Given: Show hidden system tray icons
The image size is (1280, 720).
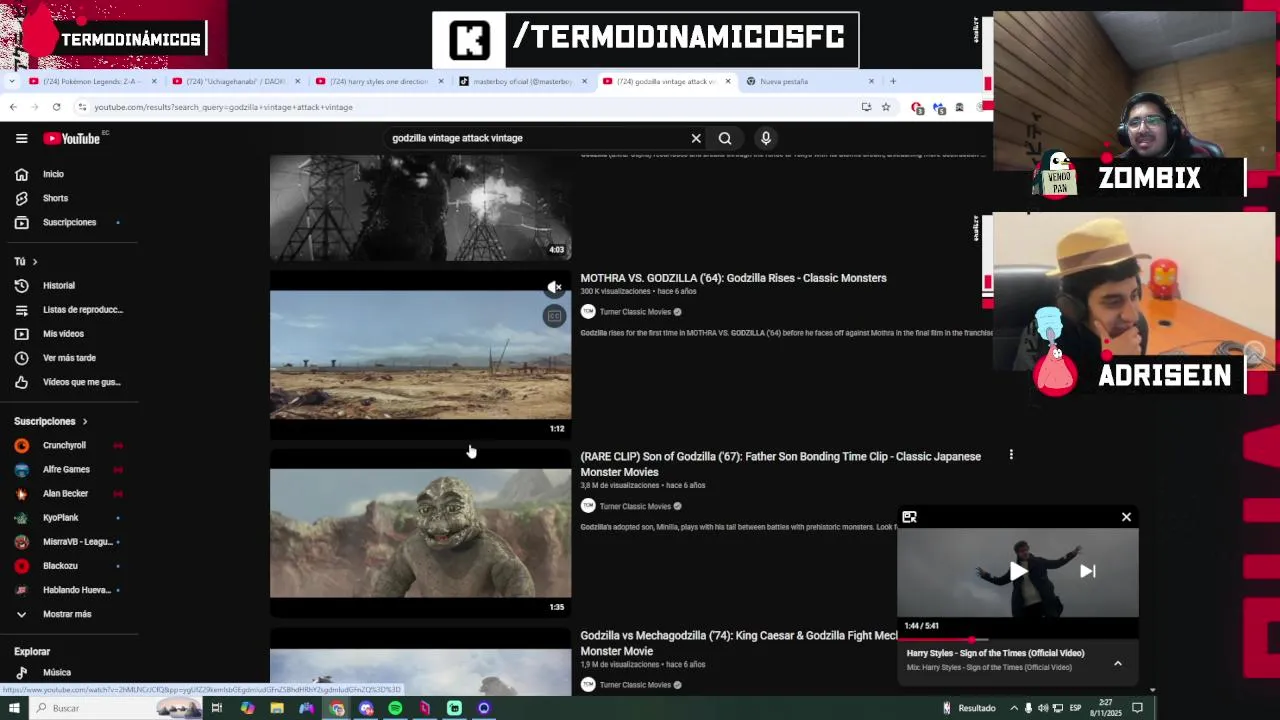Looking at the screenshot, I should pyautogui.click(x=1014, y=708).
